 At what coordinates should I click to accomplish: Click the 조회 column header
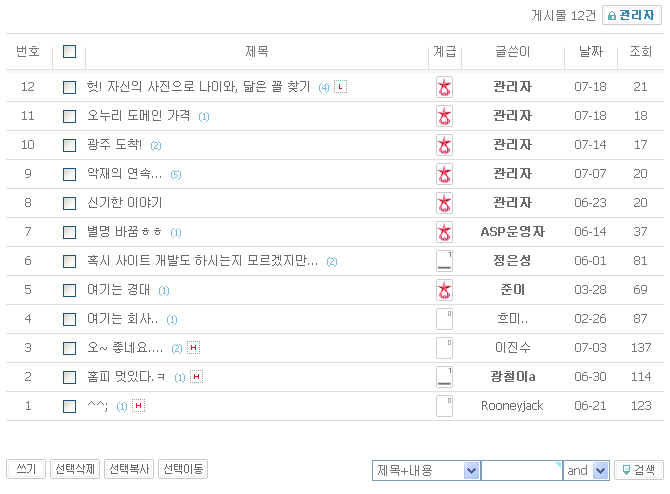(641, 52)
